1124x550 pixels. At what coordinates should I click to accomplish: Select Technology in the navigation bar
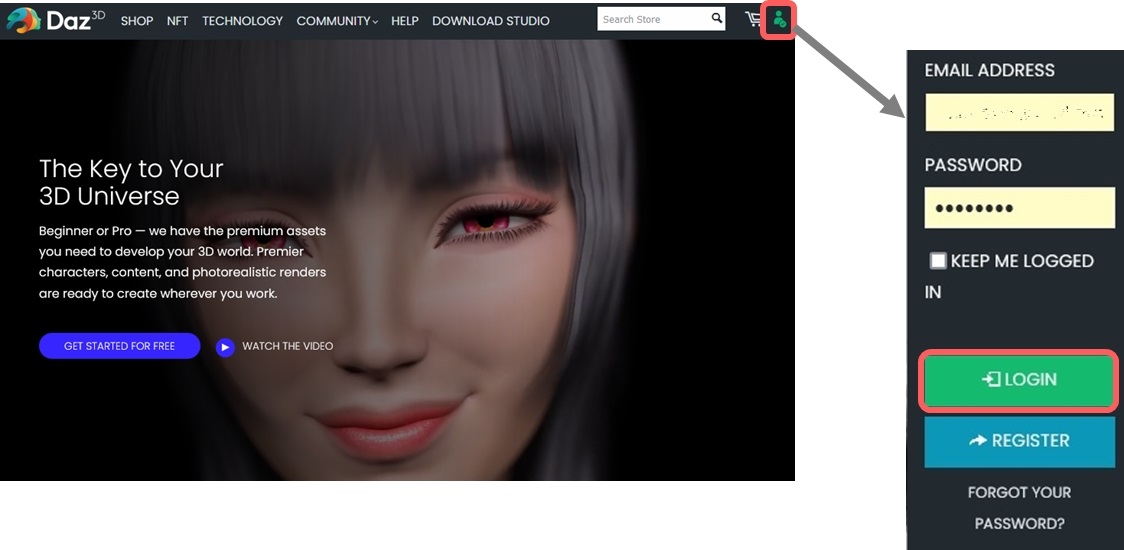tap(242, 21)
